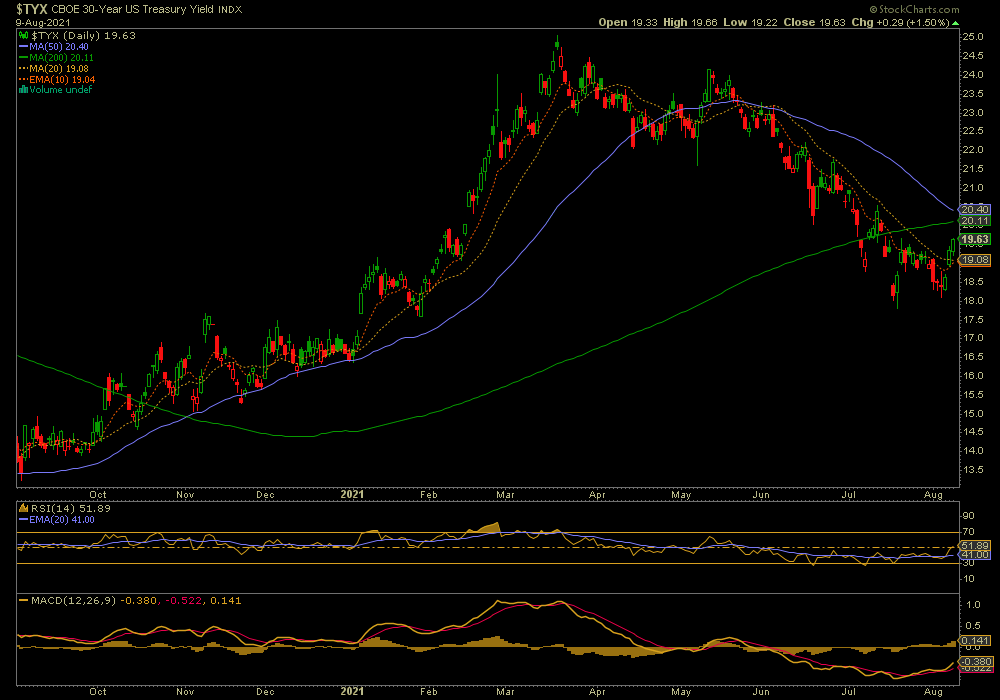Click 'Jun' on the MACD panel's date axis
1000x700 pixels.
(x=761, y=692)
